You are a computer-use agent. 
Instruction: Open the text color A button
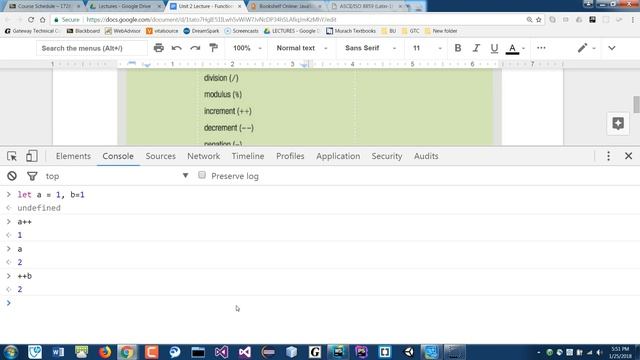(512, 49)
